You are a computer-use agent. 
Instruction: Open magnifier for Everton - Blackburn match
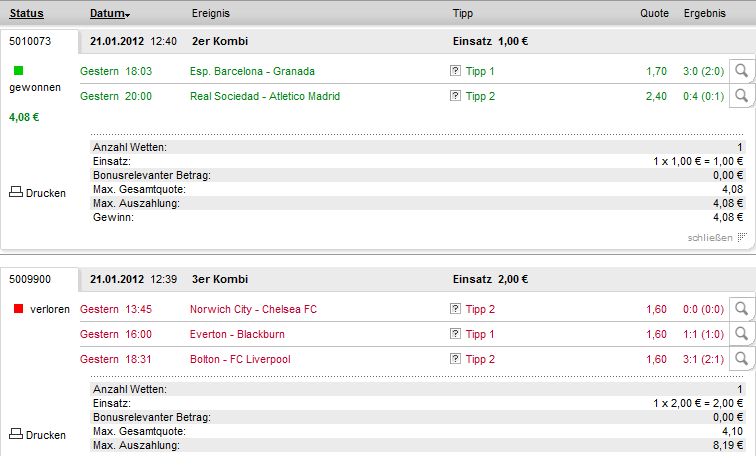pyautogui.click(x=741, y=334)
